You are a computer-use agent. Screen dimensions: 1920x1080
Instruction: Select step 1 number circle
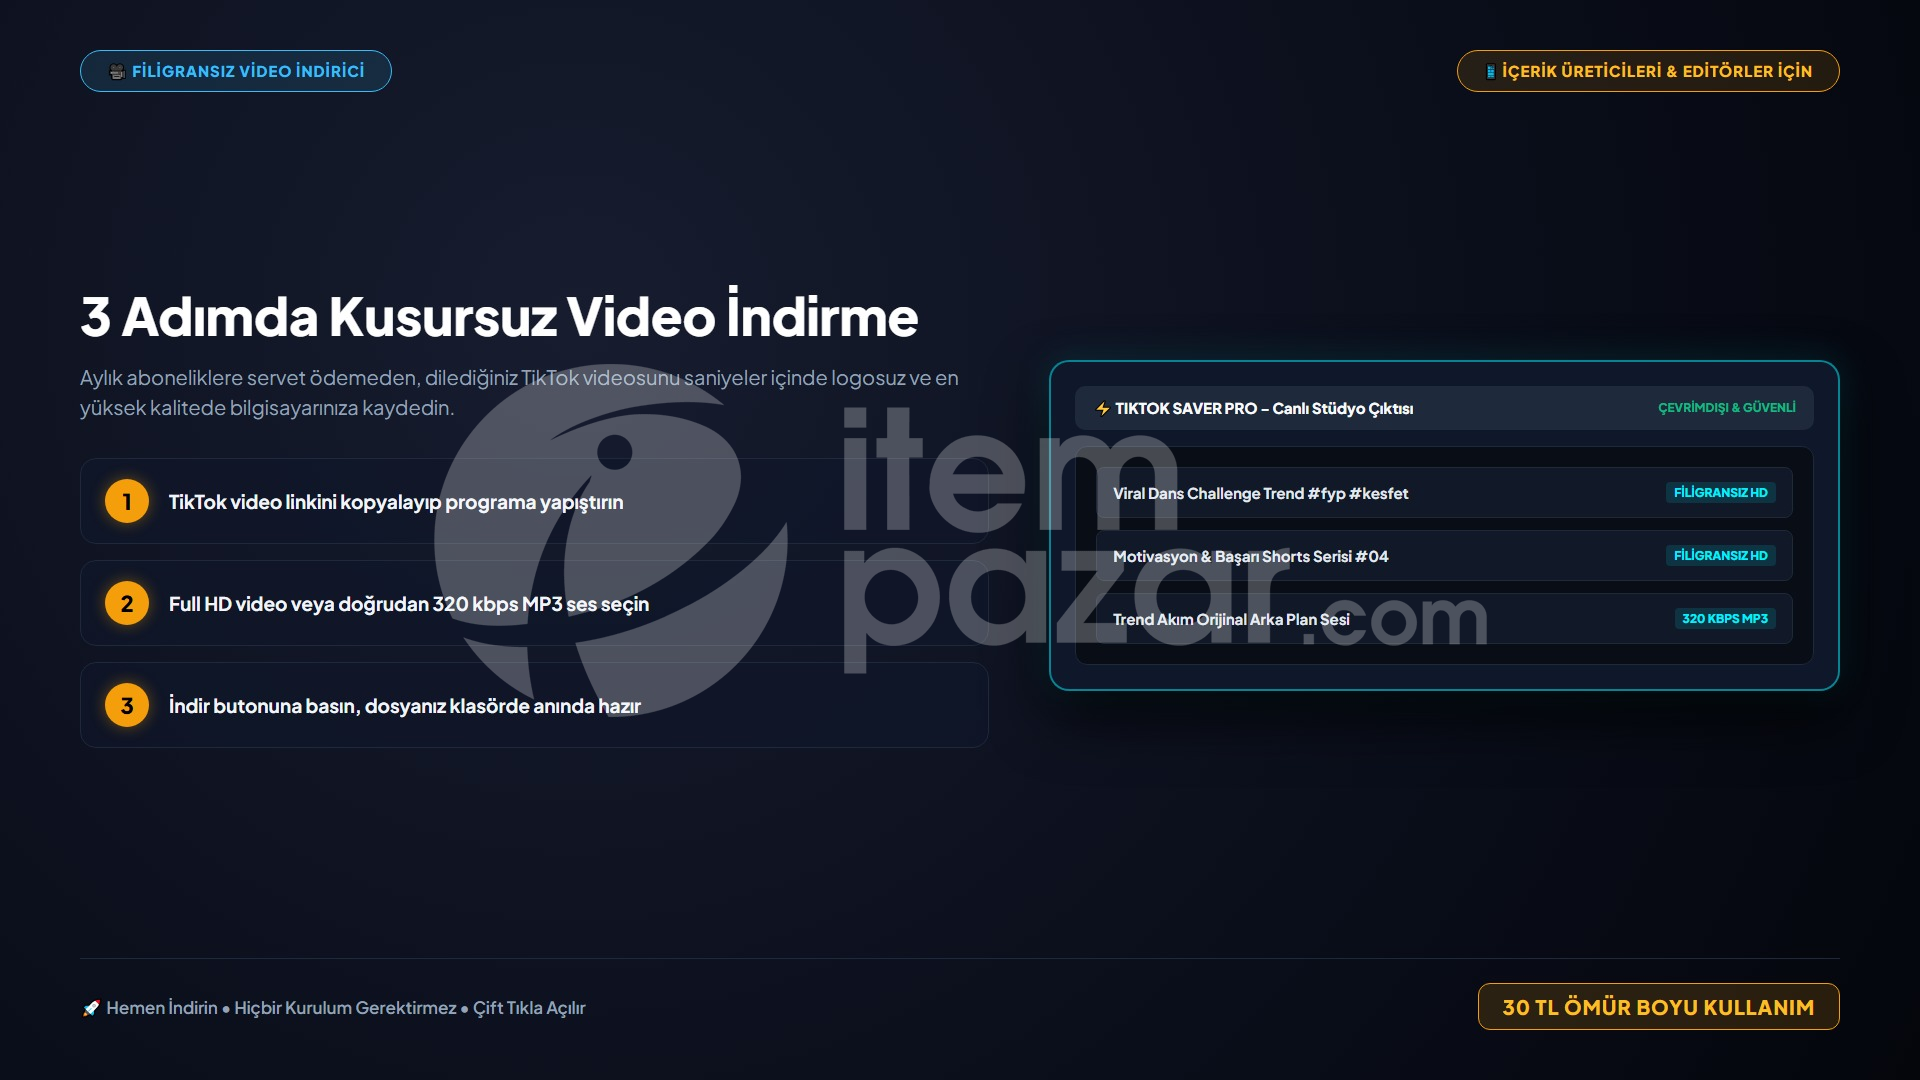tap(127, 502)
